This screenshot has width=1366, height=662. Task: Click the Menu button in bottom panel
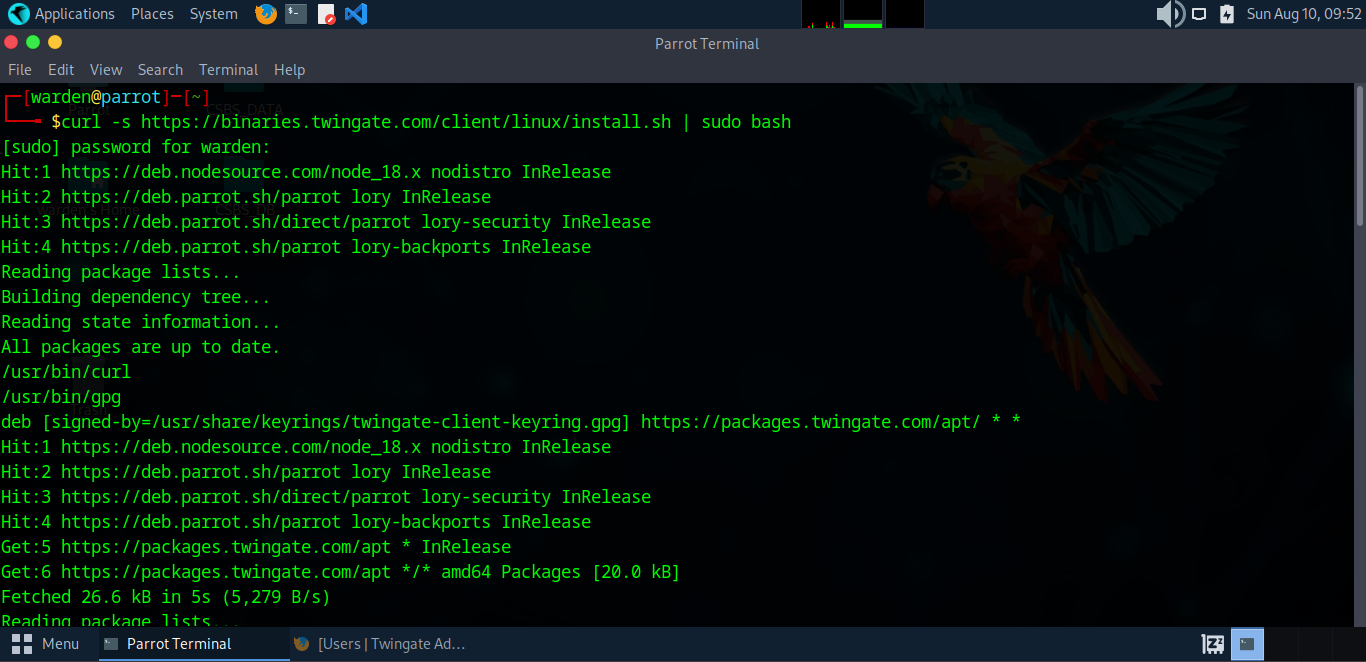pos(46,644)
